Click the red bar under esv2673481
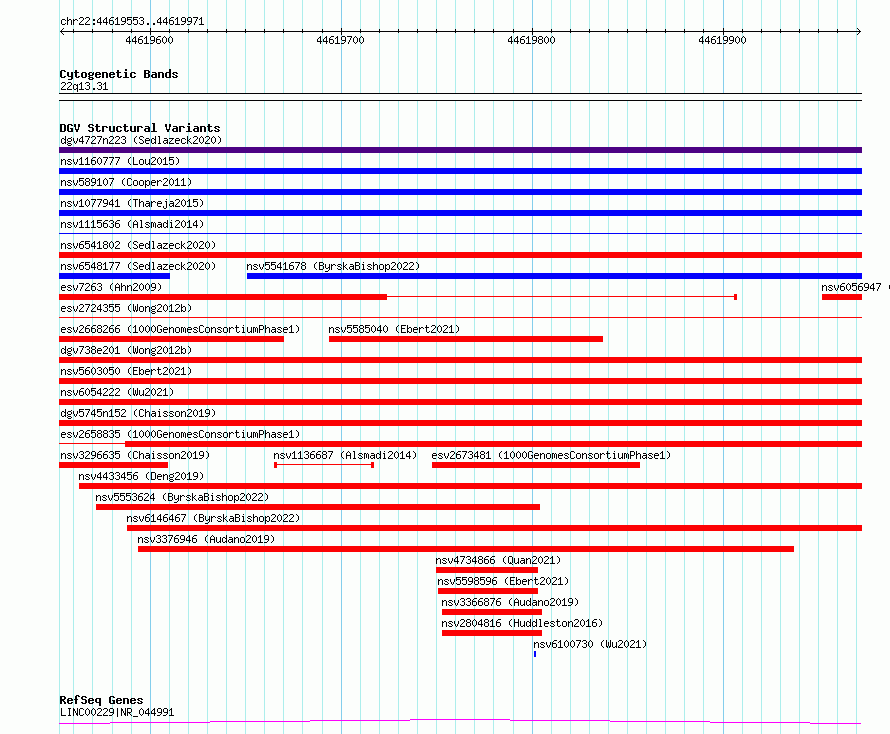 (536, 465)
